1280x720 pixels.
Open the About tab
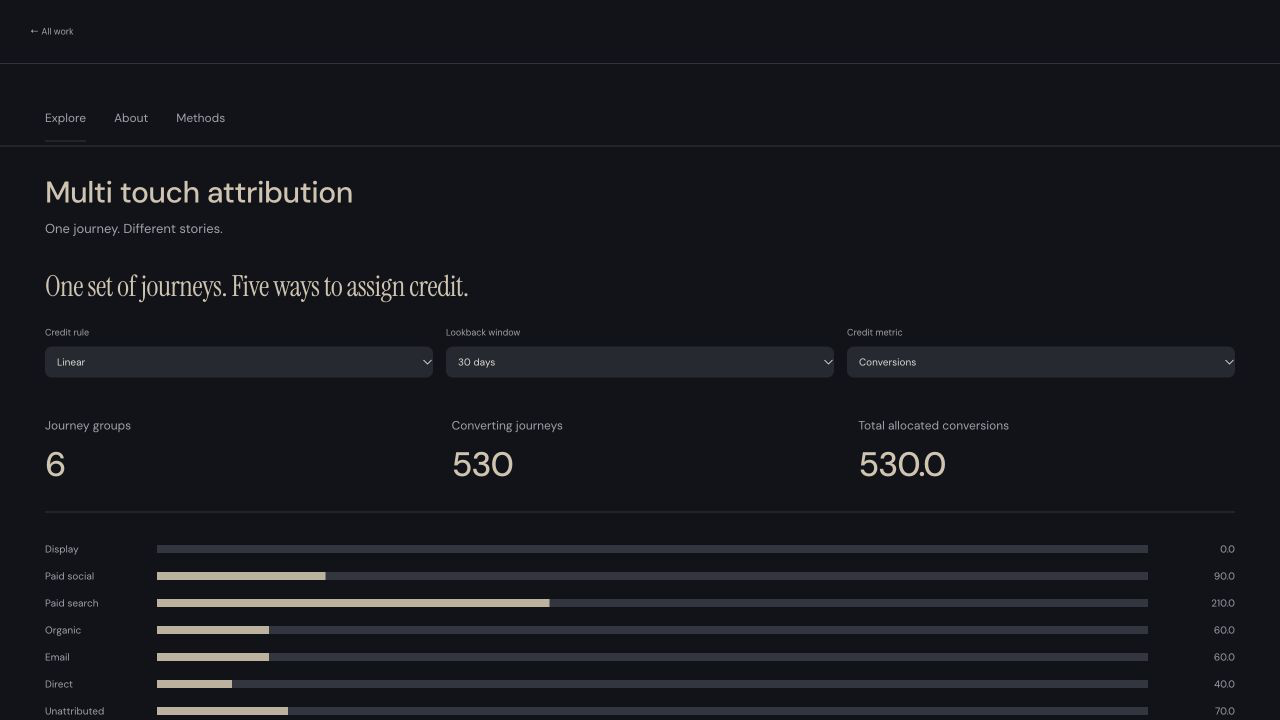tap(131, 118)
